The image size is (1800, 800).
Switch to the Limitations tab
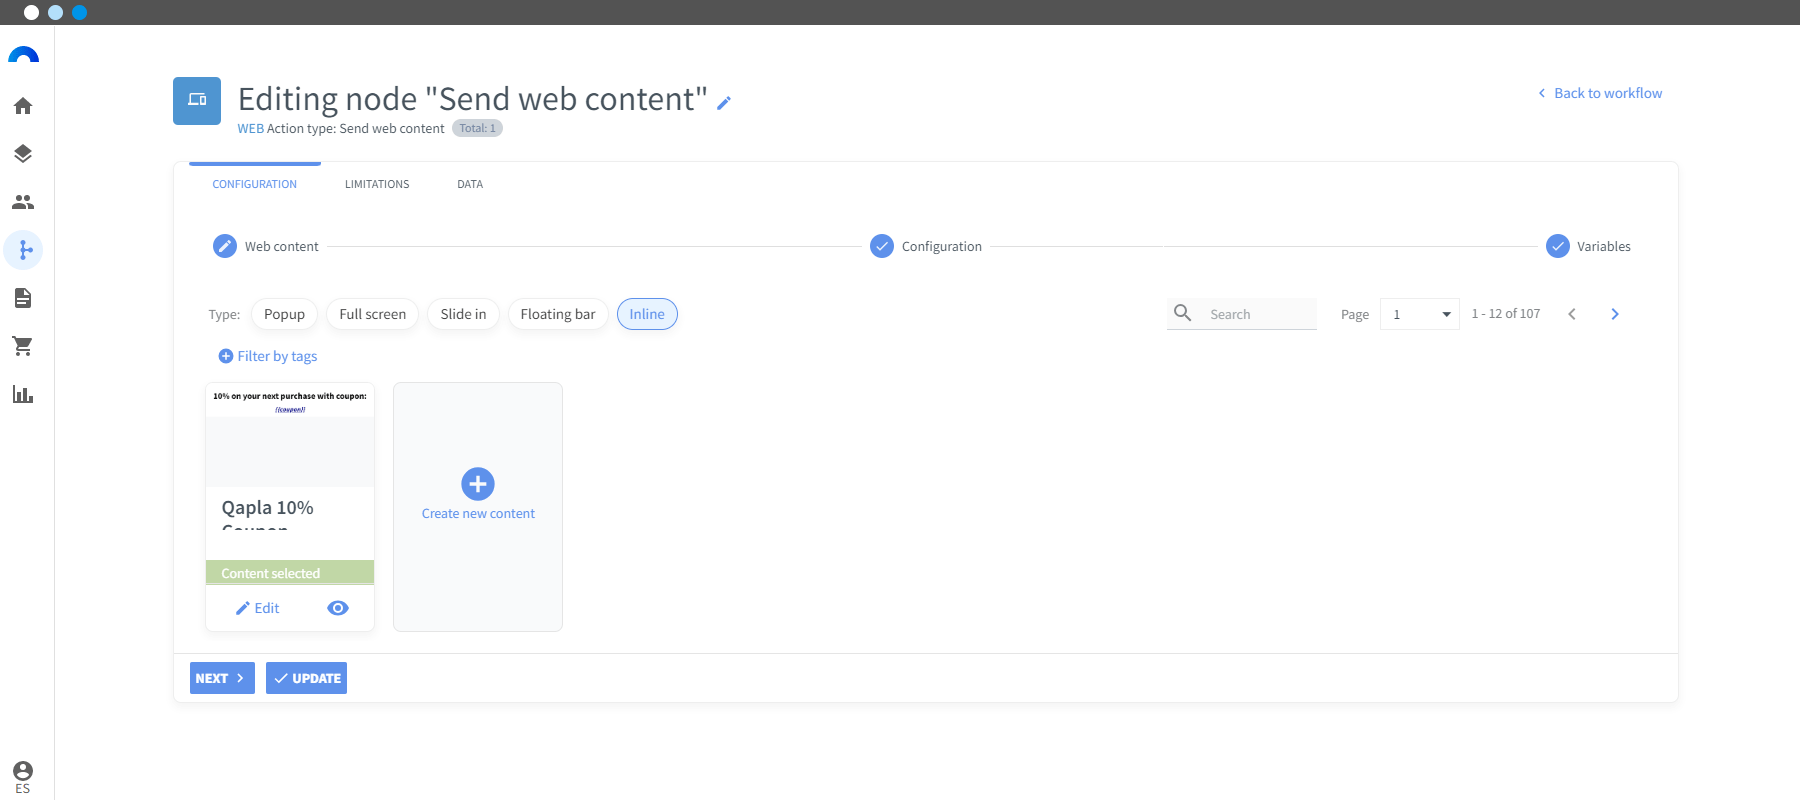(377, 184)
